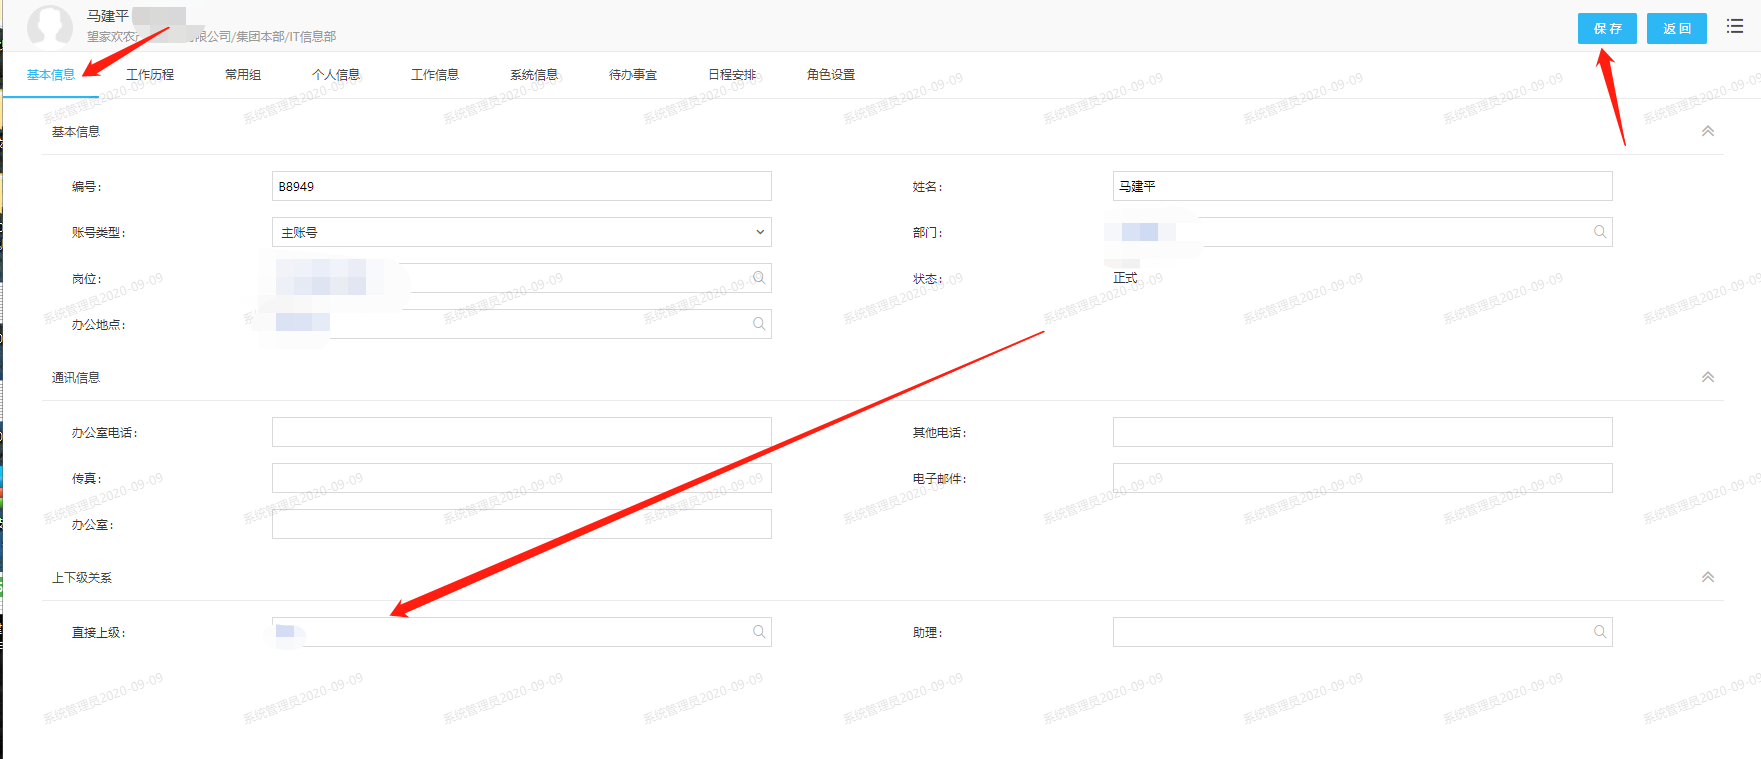Collapse the 基本信息 section
The height and width of the screenshot is (759, 1761).
(x=1708, y=131)
